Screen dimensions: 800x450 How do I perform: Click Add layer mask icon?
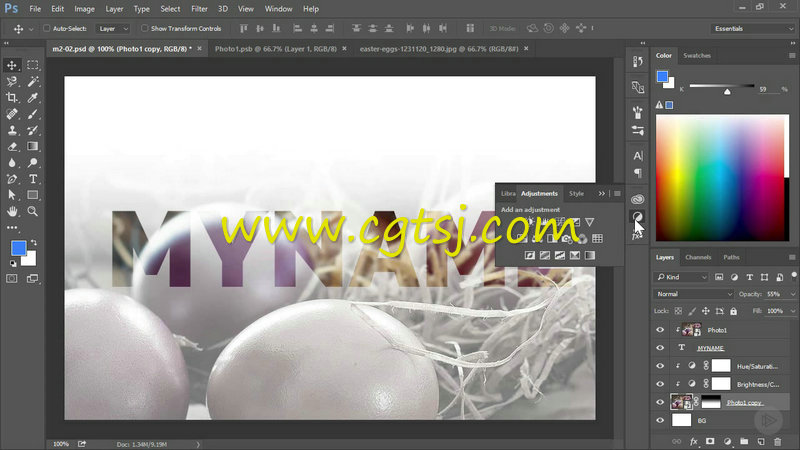(x=710, y=441)
